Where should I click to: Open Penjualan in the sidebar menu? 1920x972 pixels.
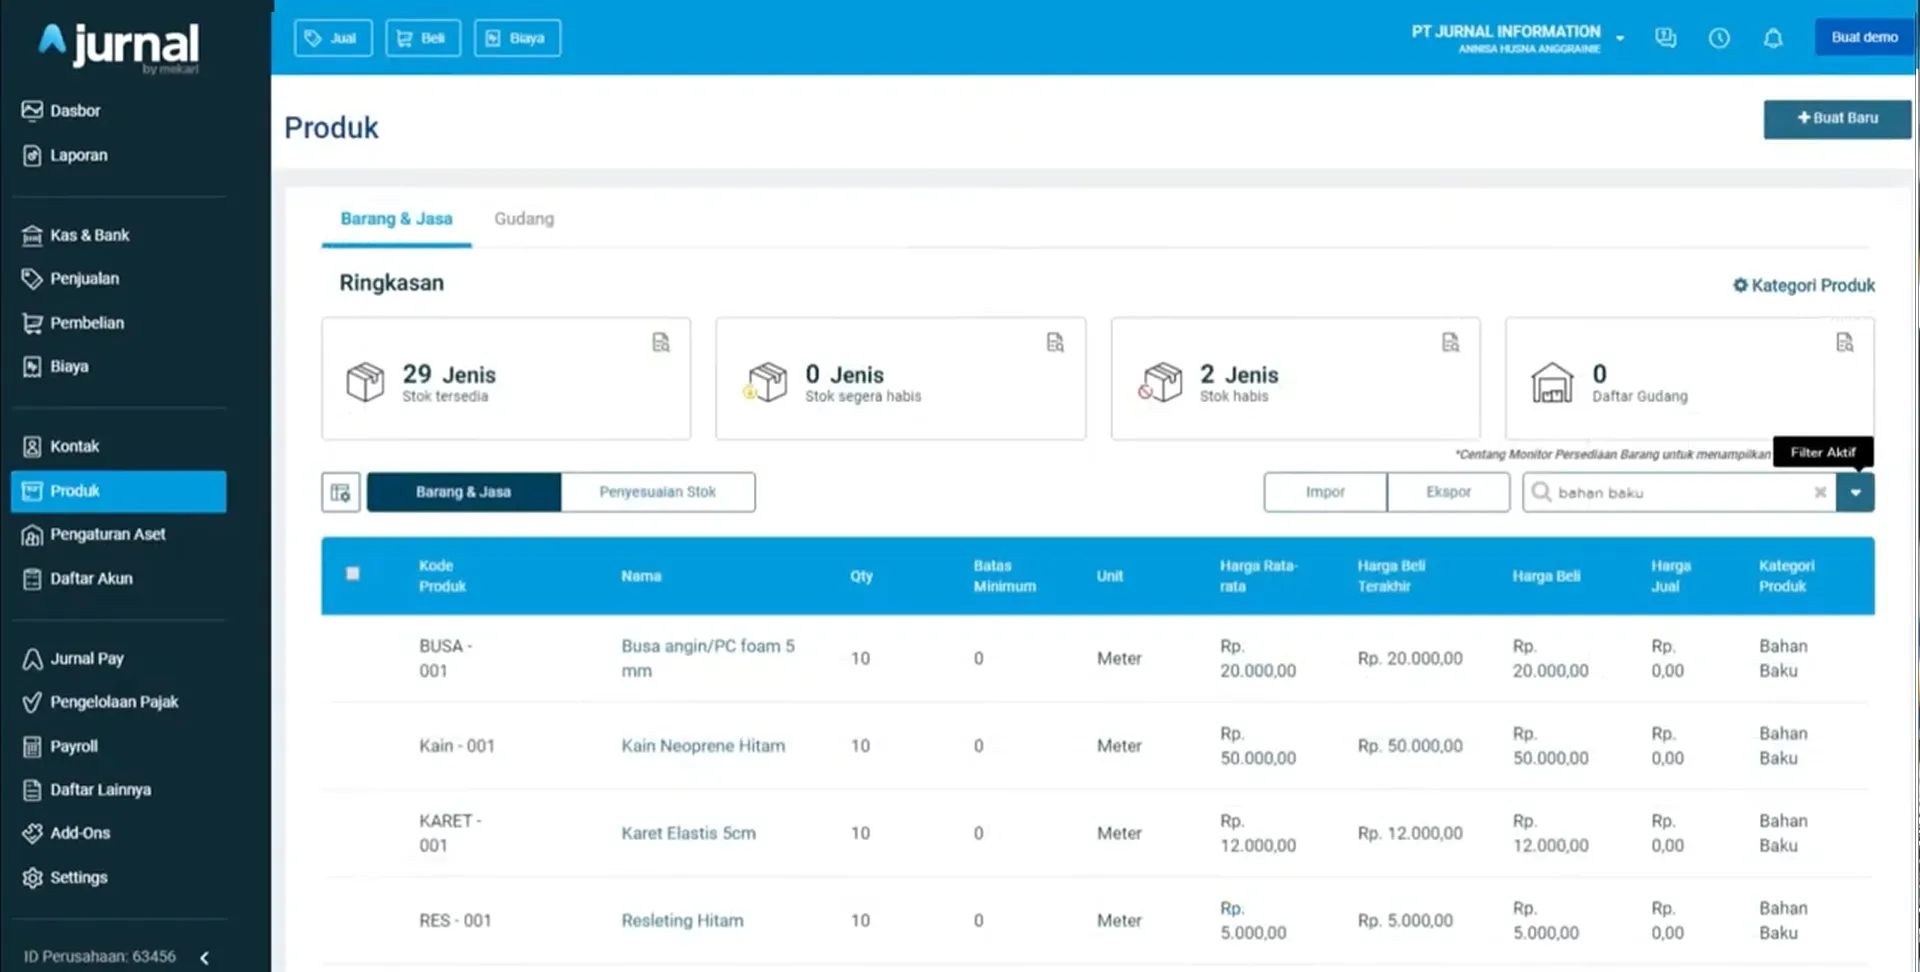click(84, 279)
